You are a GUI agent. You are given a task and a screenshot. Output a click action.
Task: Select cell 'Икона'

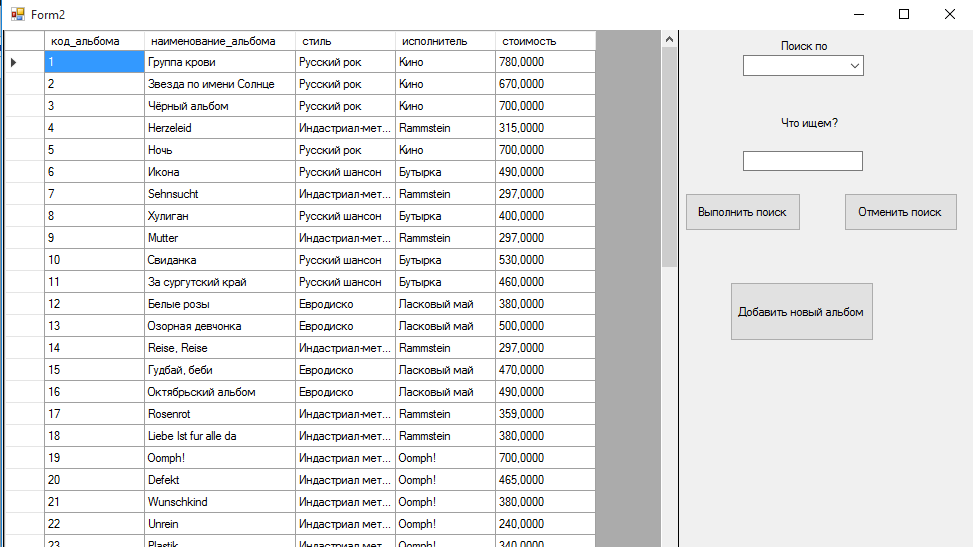pos(220,172)
